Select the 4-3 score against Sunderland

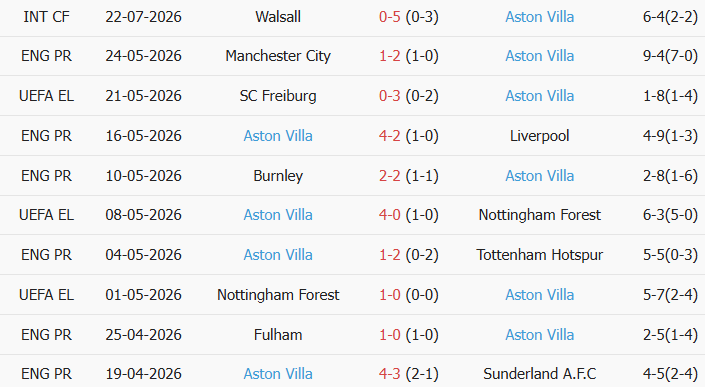(x=389, y=374)
